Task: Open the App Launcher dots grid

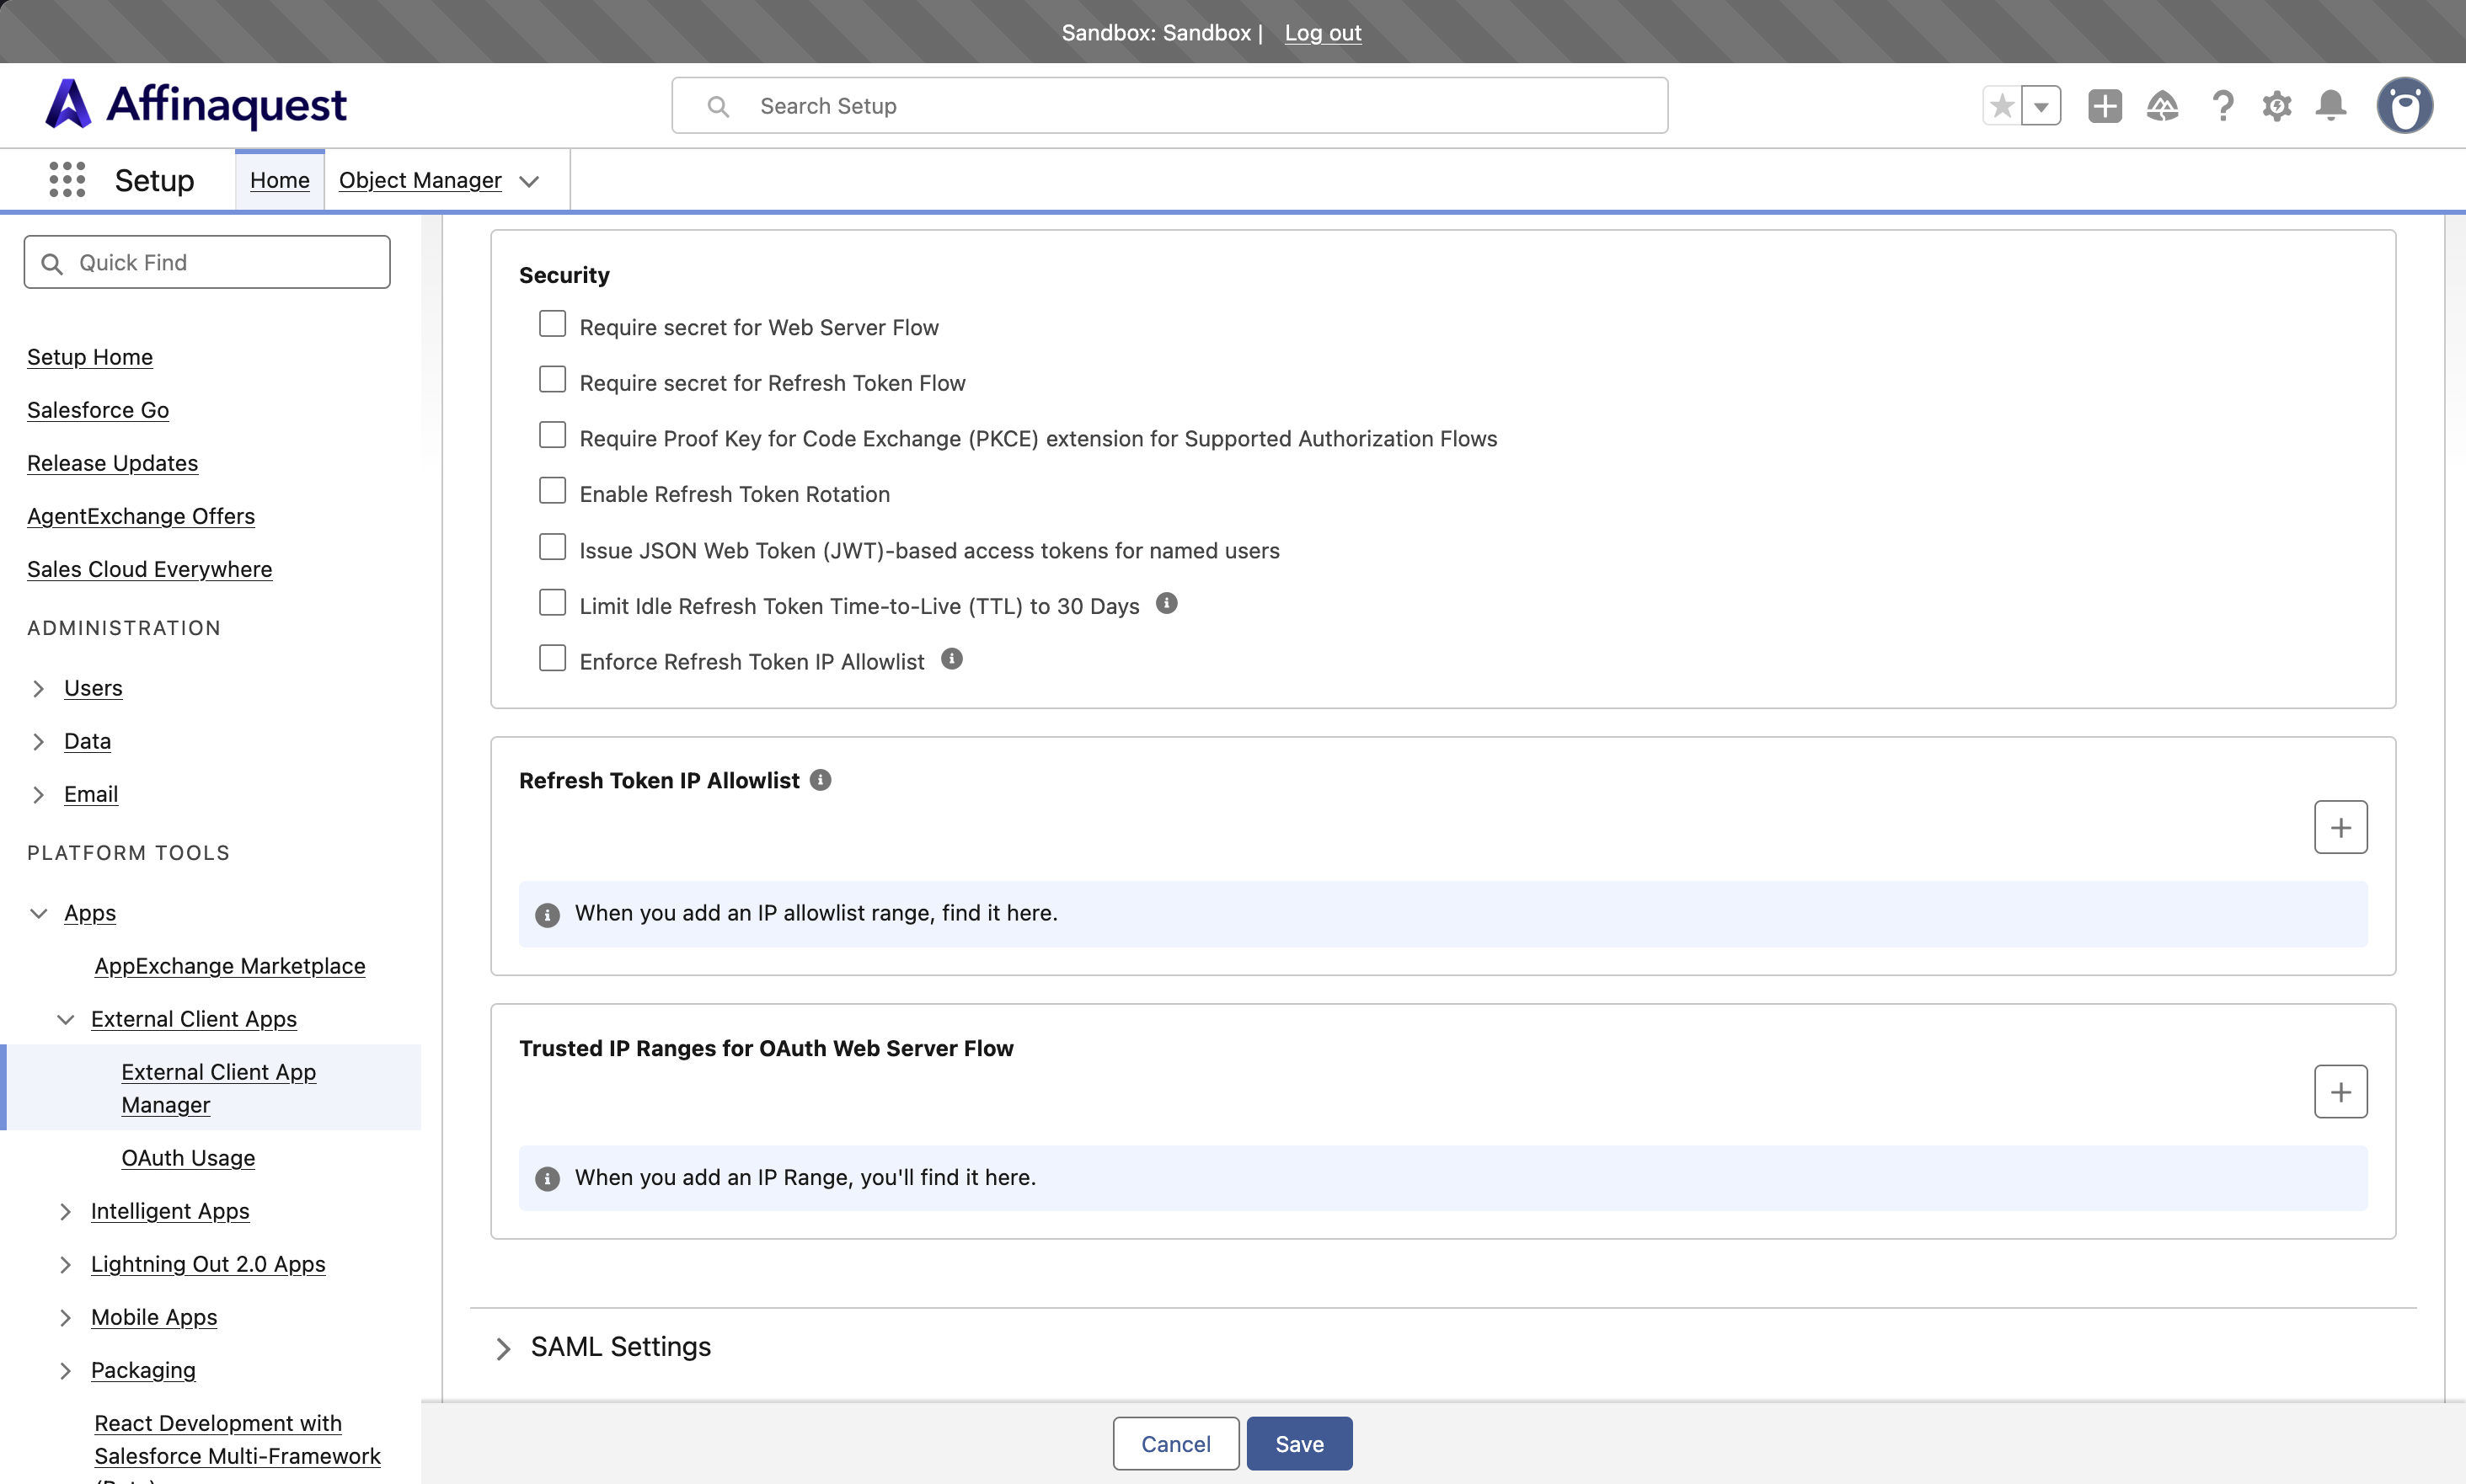Action: tap(67, 180)
